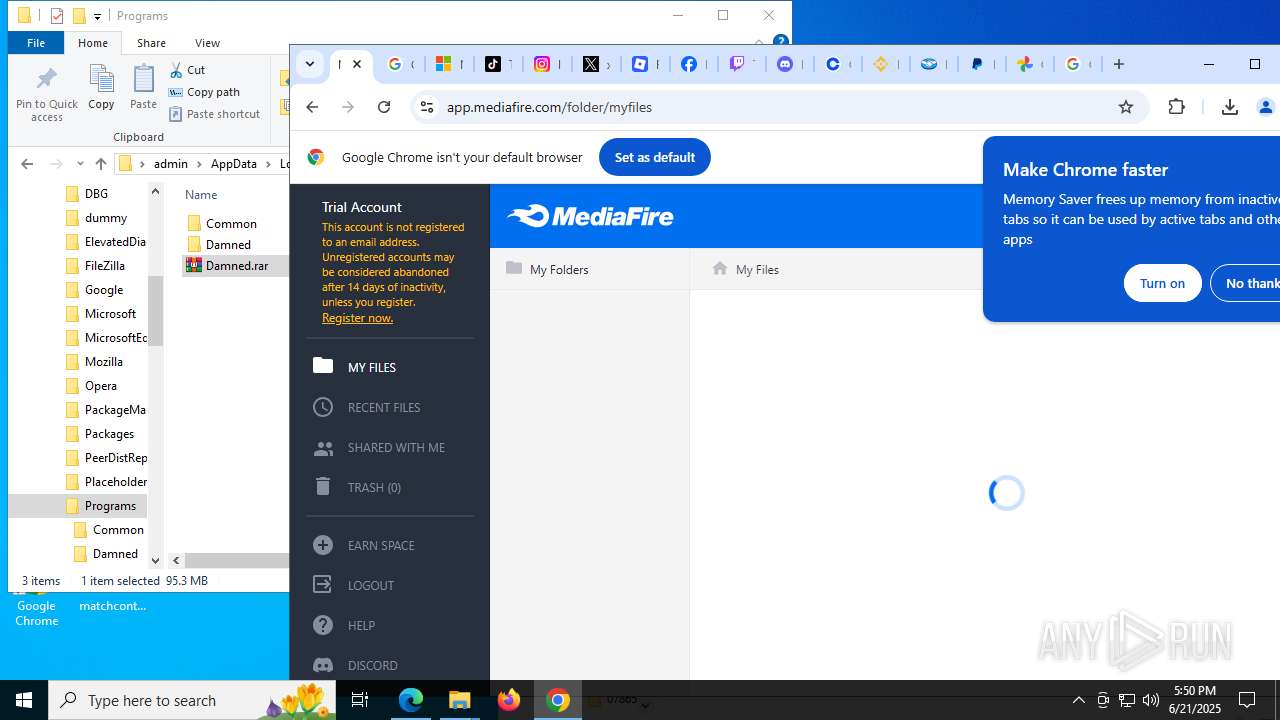Click Copy path in ribbon
The width and height of the screenshot is (1280, 720).
[204, 92]
